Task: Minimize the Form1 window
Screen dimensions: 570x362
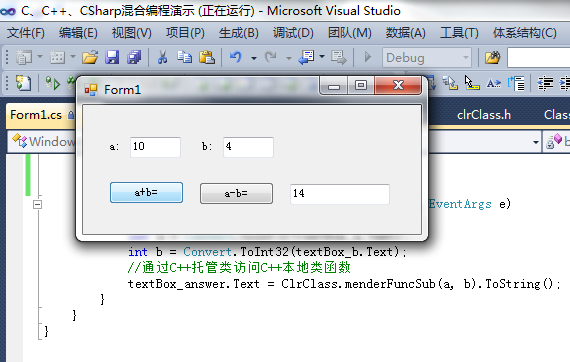Action: point(333,86)
